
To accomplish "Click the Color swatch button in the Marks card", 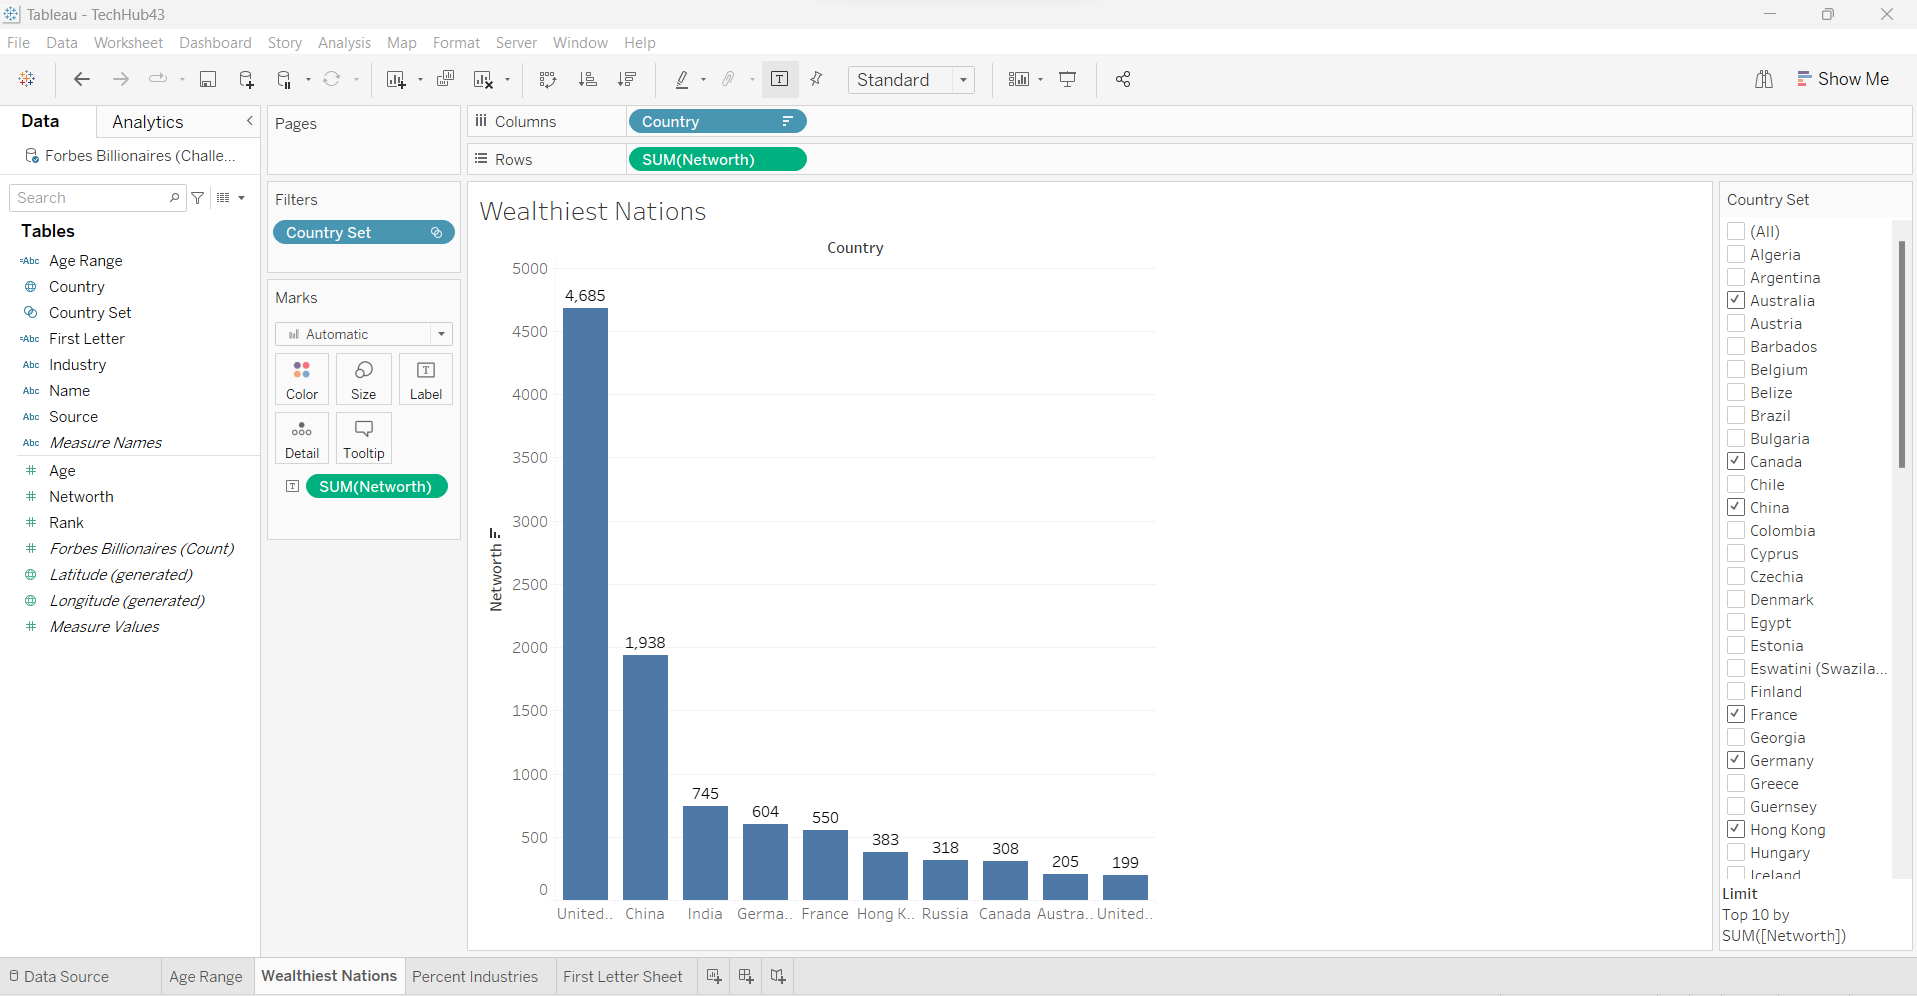I will pyautogui.click(x=302, y=380).
